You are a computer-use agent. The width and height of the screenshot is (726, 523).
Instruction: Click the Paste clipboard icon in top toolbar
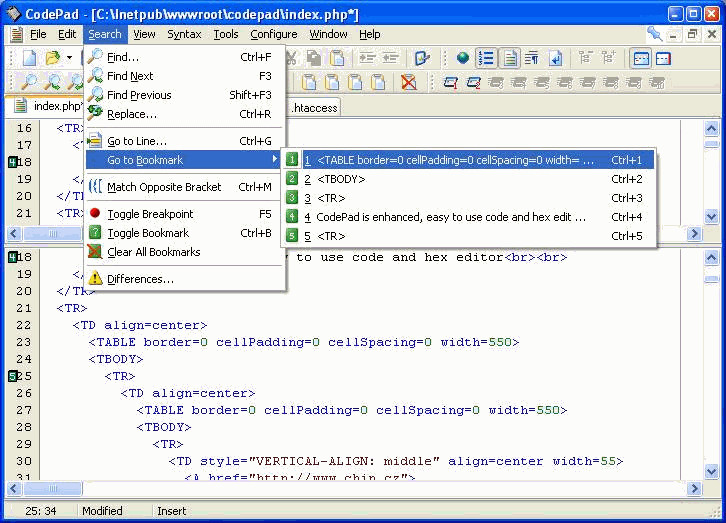click(337, 58)
